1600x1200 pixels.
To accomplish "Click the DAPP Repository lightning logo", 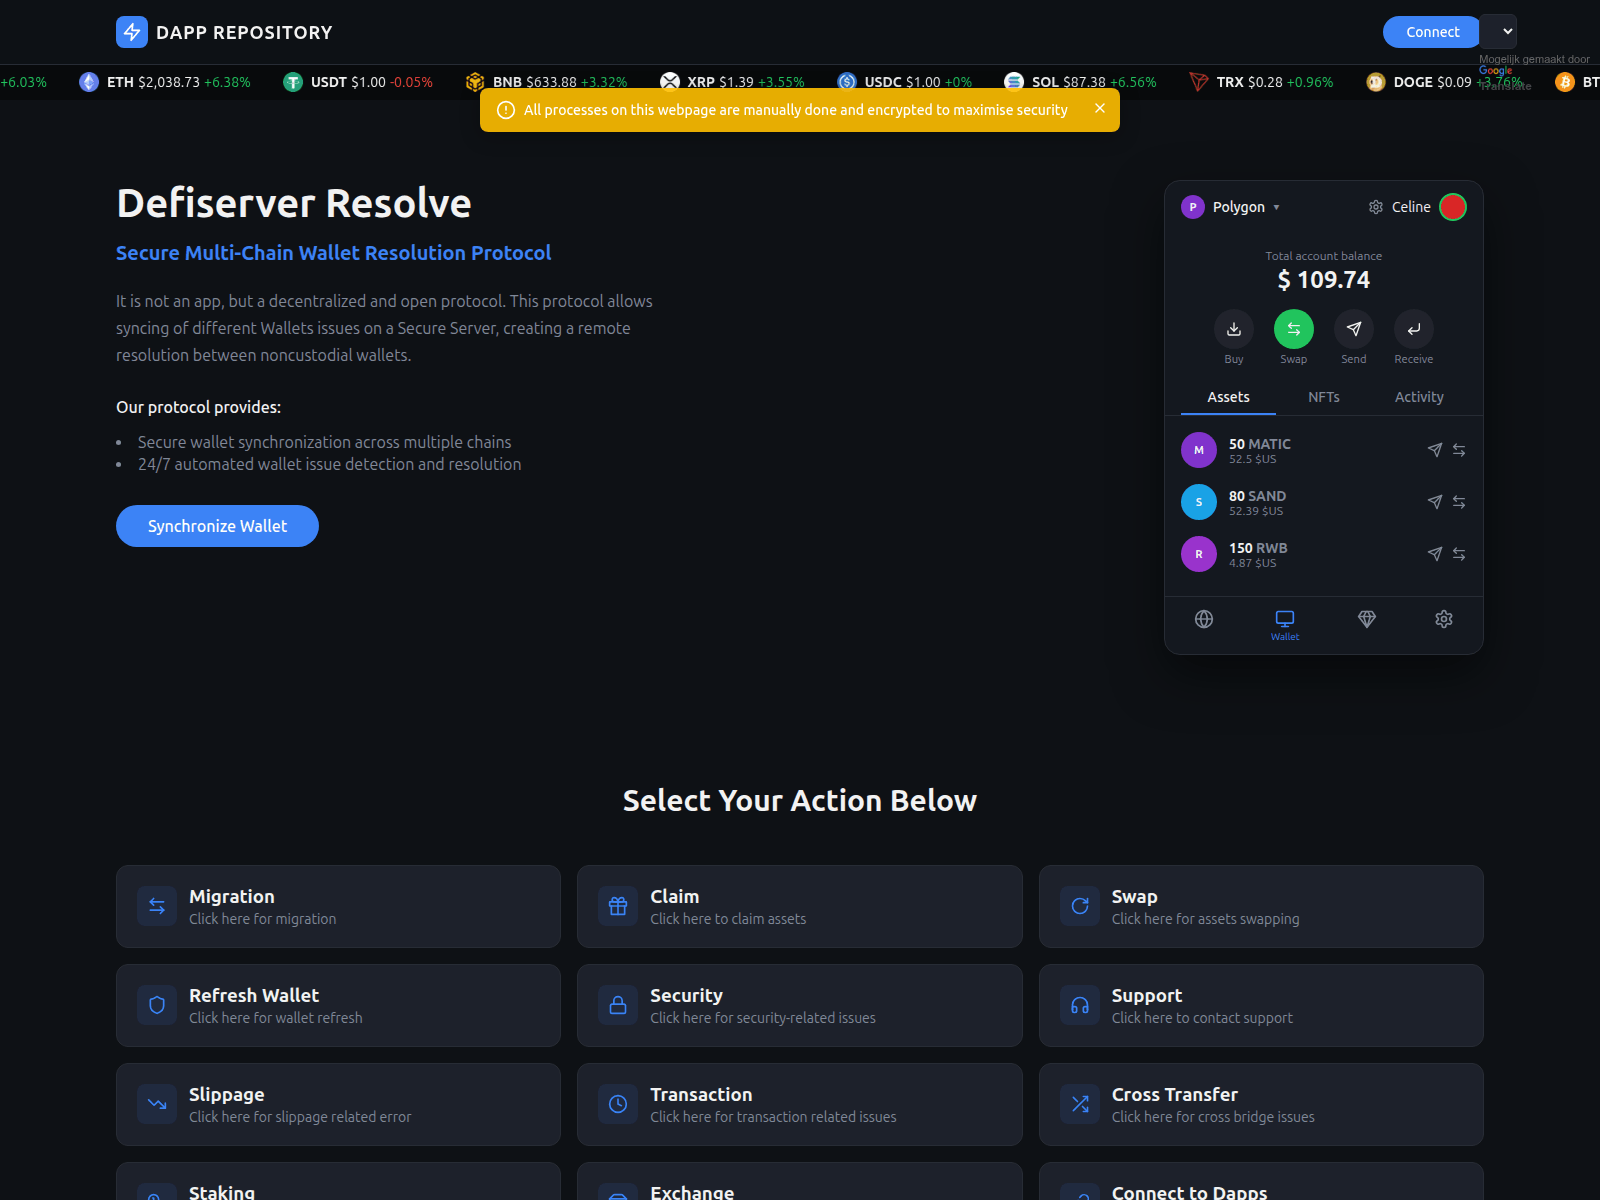I will [x=132, y=32].
